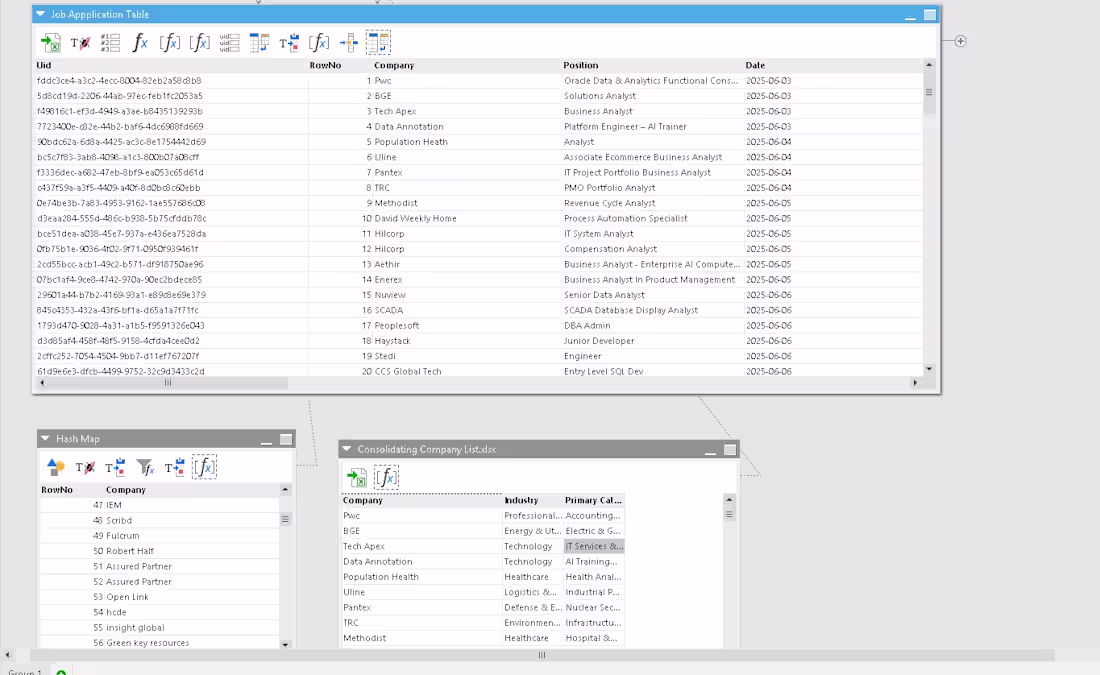
Task: Open Import Excel action in Consolidating Company List
Action: click(x=357, y=478)
